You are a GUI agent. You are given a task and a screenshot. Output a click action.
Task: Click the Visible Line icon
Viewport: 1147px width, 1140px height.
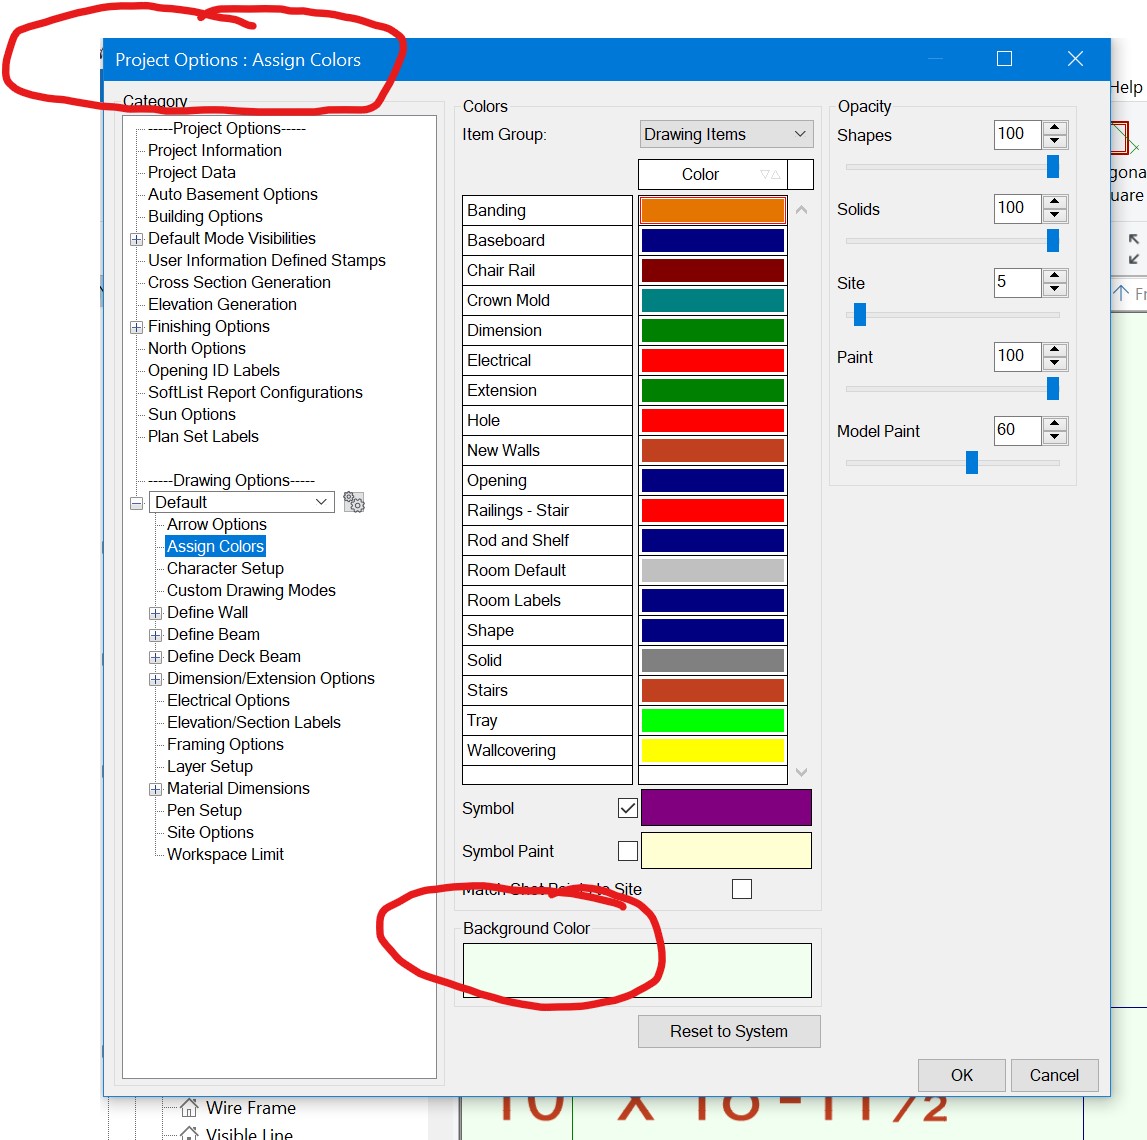pos(189,1132)
